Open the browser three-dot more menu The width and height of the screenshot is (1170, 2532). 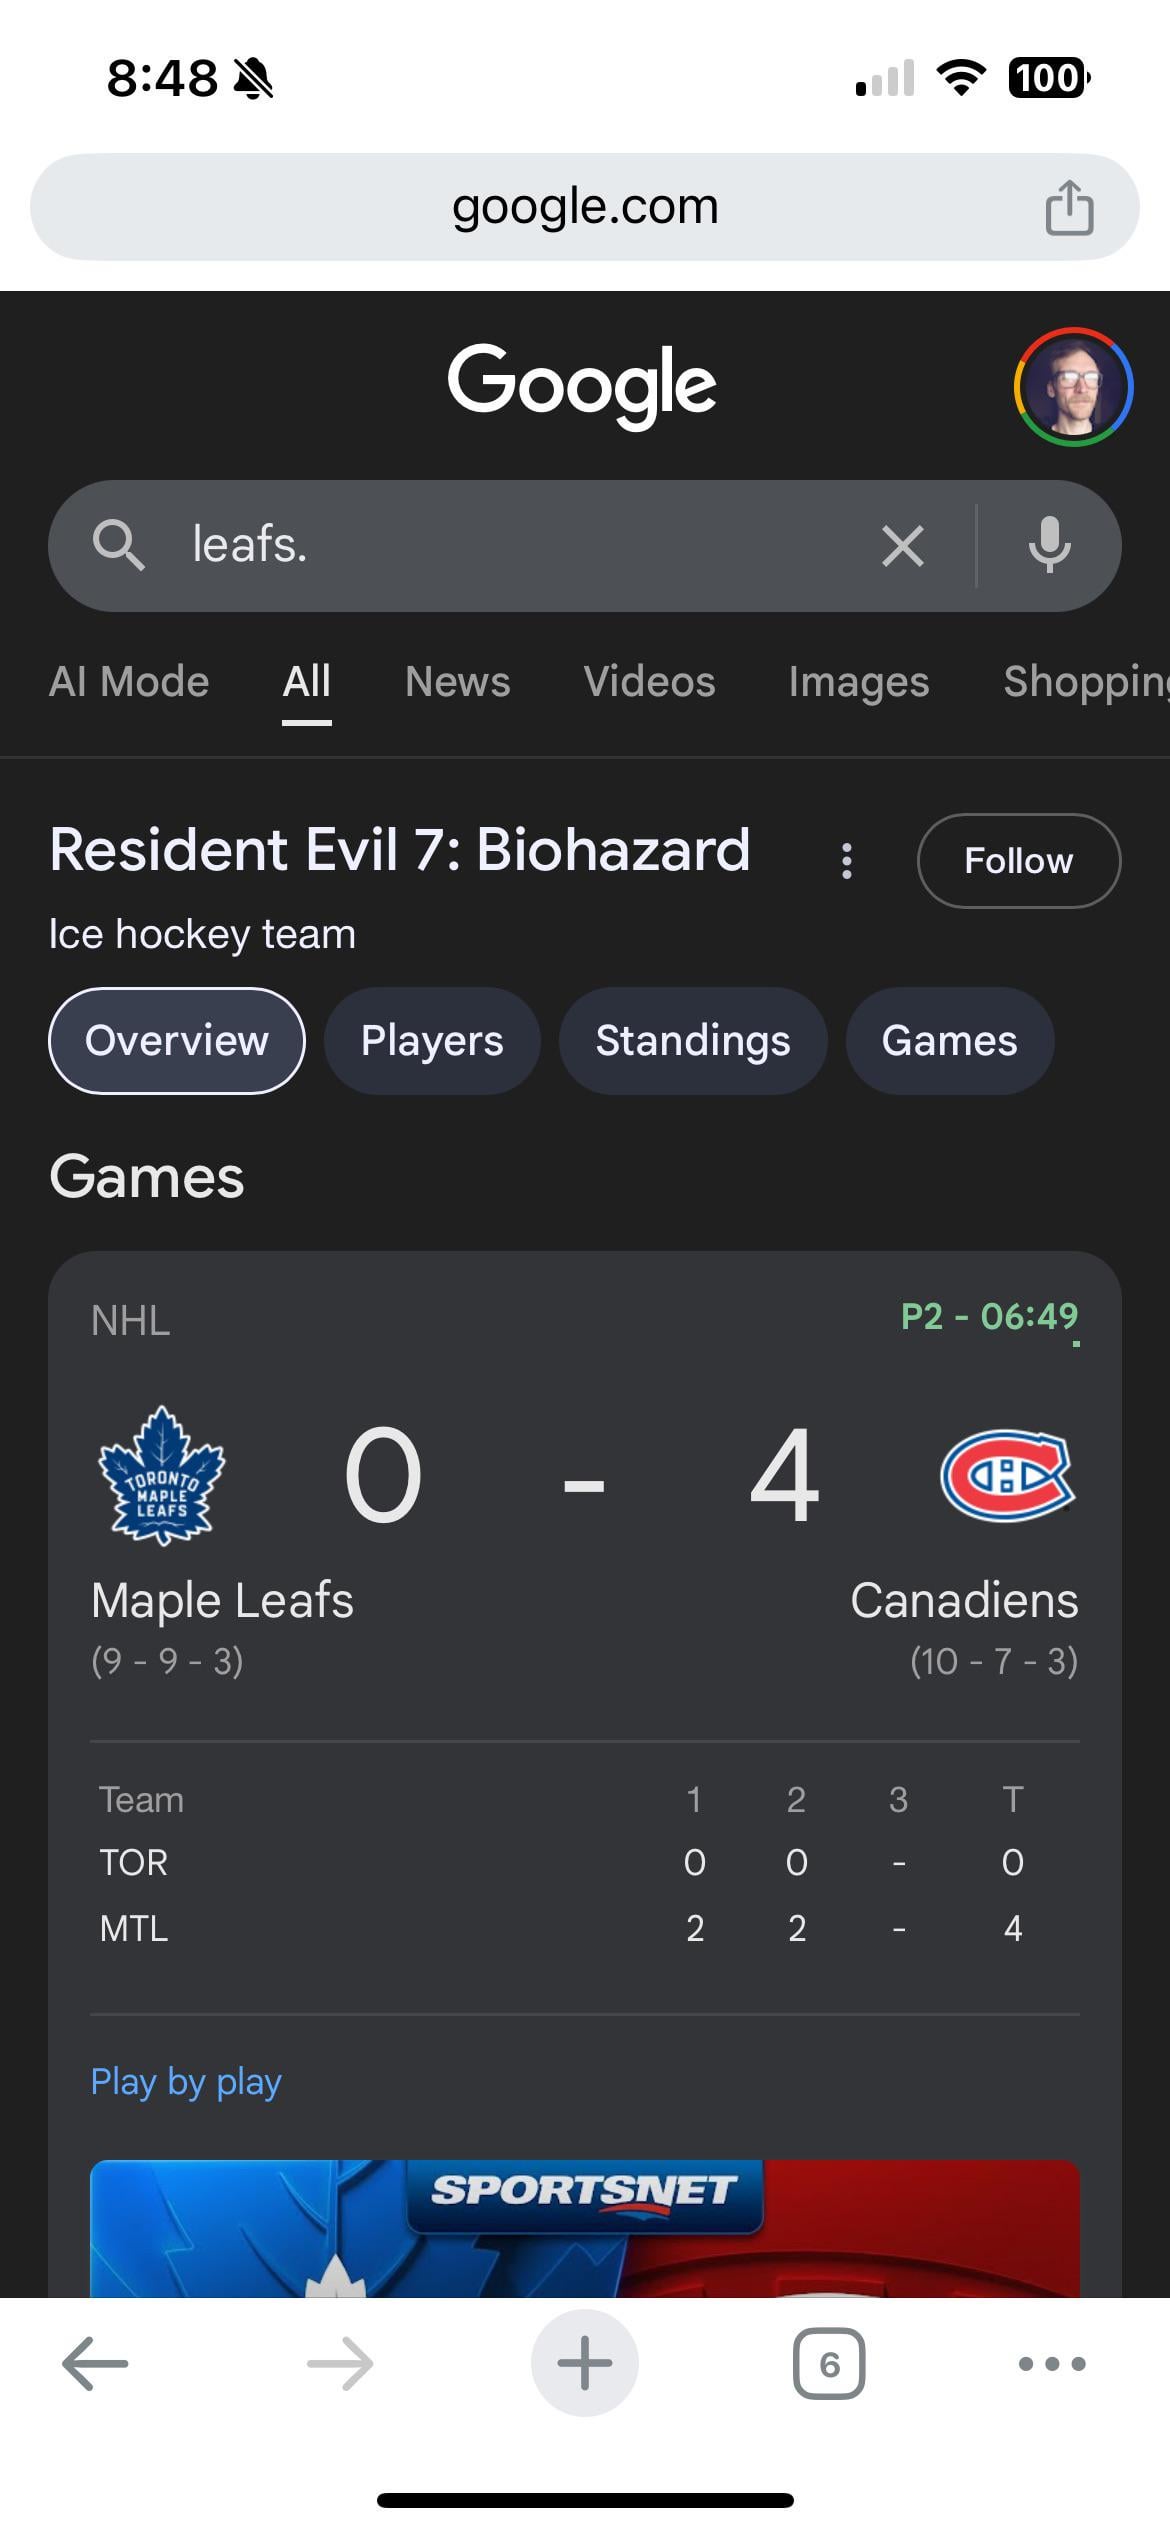point(1051,2364)
